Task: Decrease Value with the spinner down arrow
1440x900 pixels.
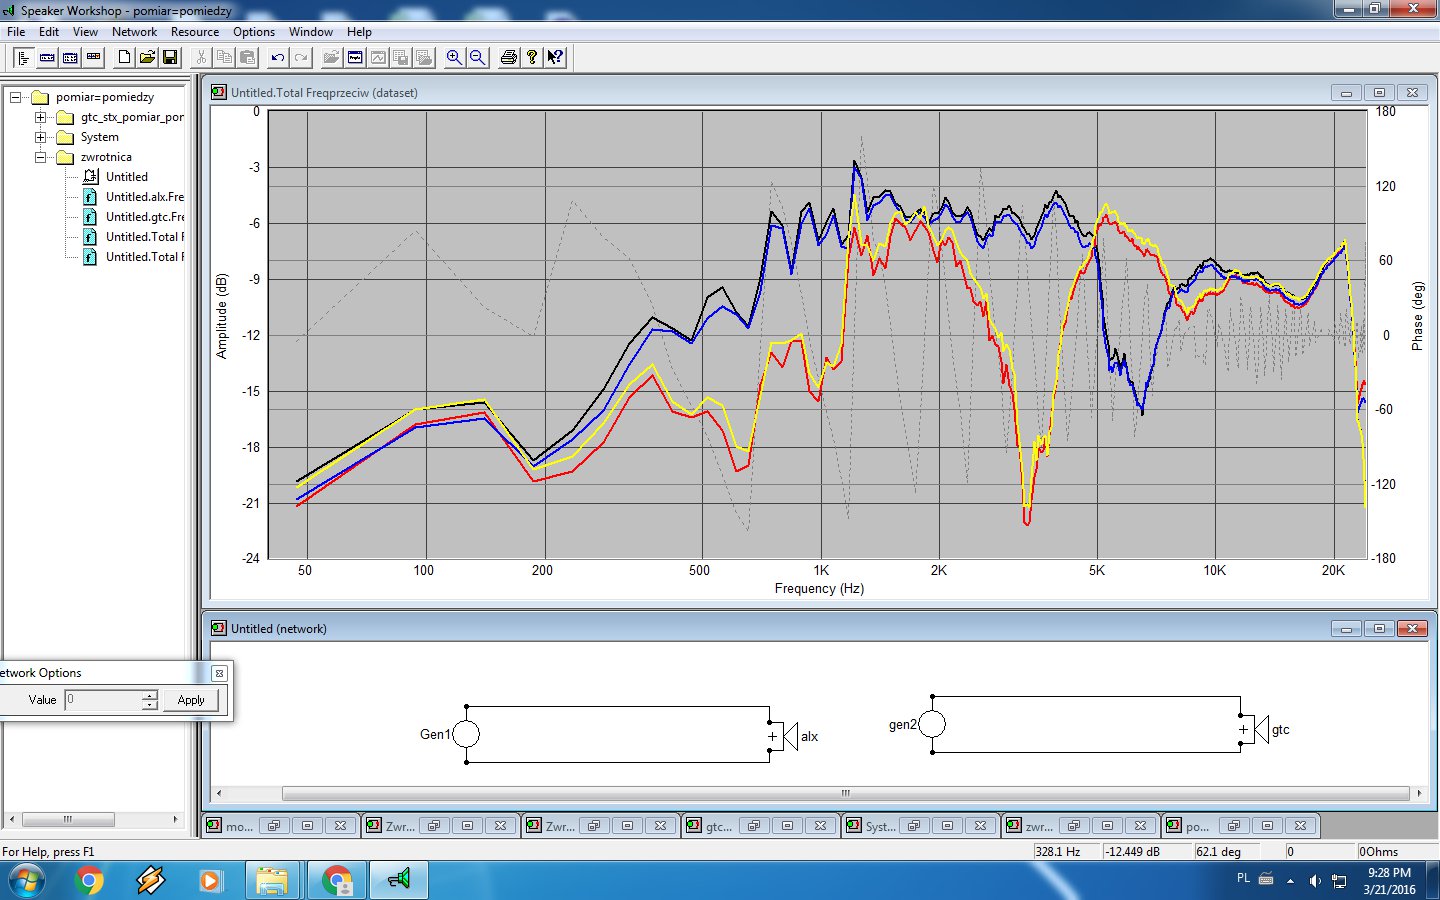Action: coord(149,705)
